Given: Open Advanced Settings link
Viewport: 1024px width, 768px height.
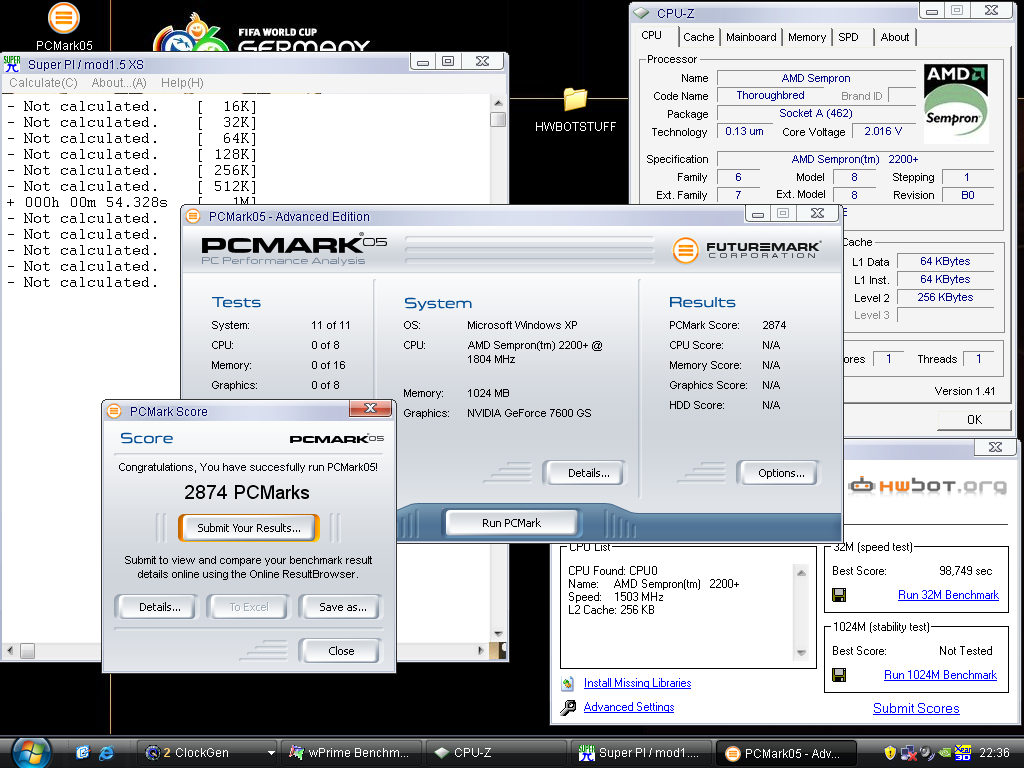Looking at the screenshot, I should tap(629, 707).
